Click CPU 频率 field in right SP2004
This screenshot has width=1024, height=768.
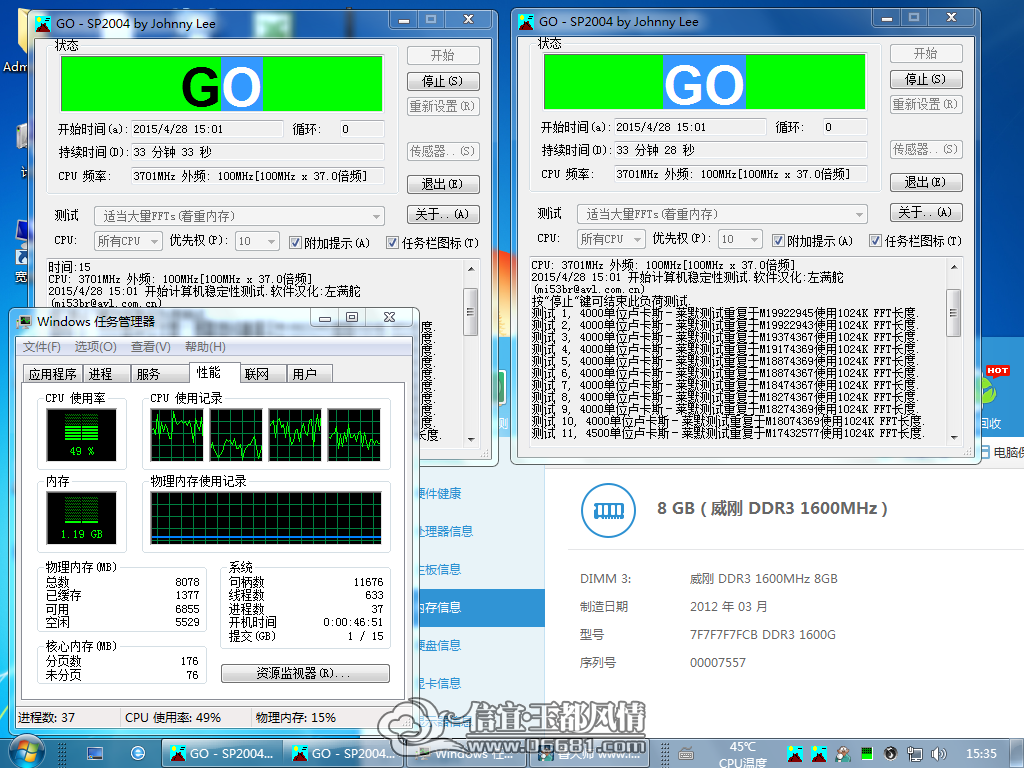[741, 174]
